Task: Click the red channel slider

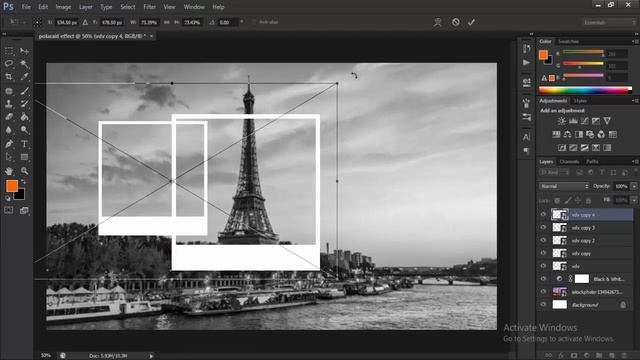Action: (583, 52)
